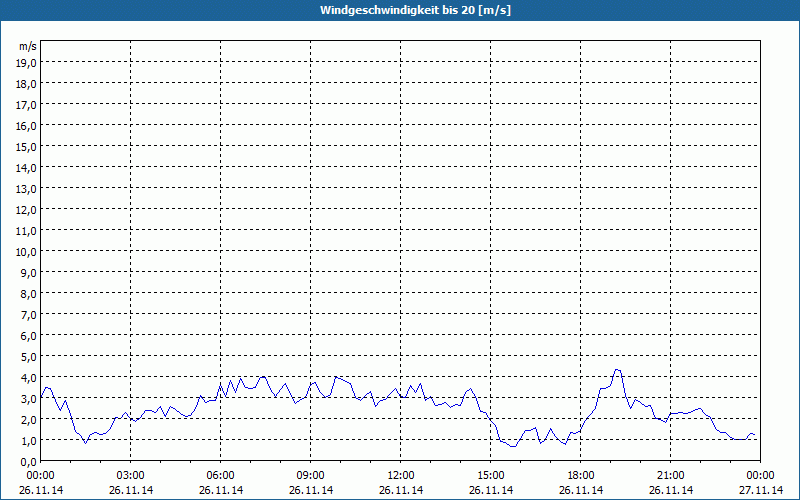Select the 19,0 y-axis label

(x=26, y=63)
